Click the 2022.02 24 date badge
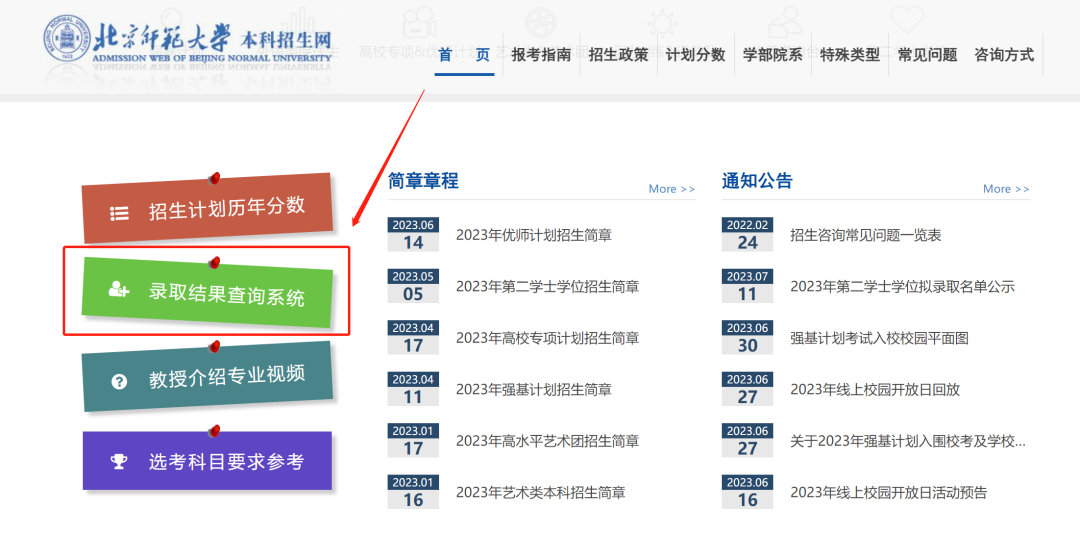Image resolution: width=1080 pixels, height=534 pixels. 747,235
